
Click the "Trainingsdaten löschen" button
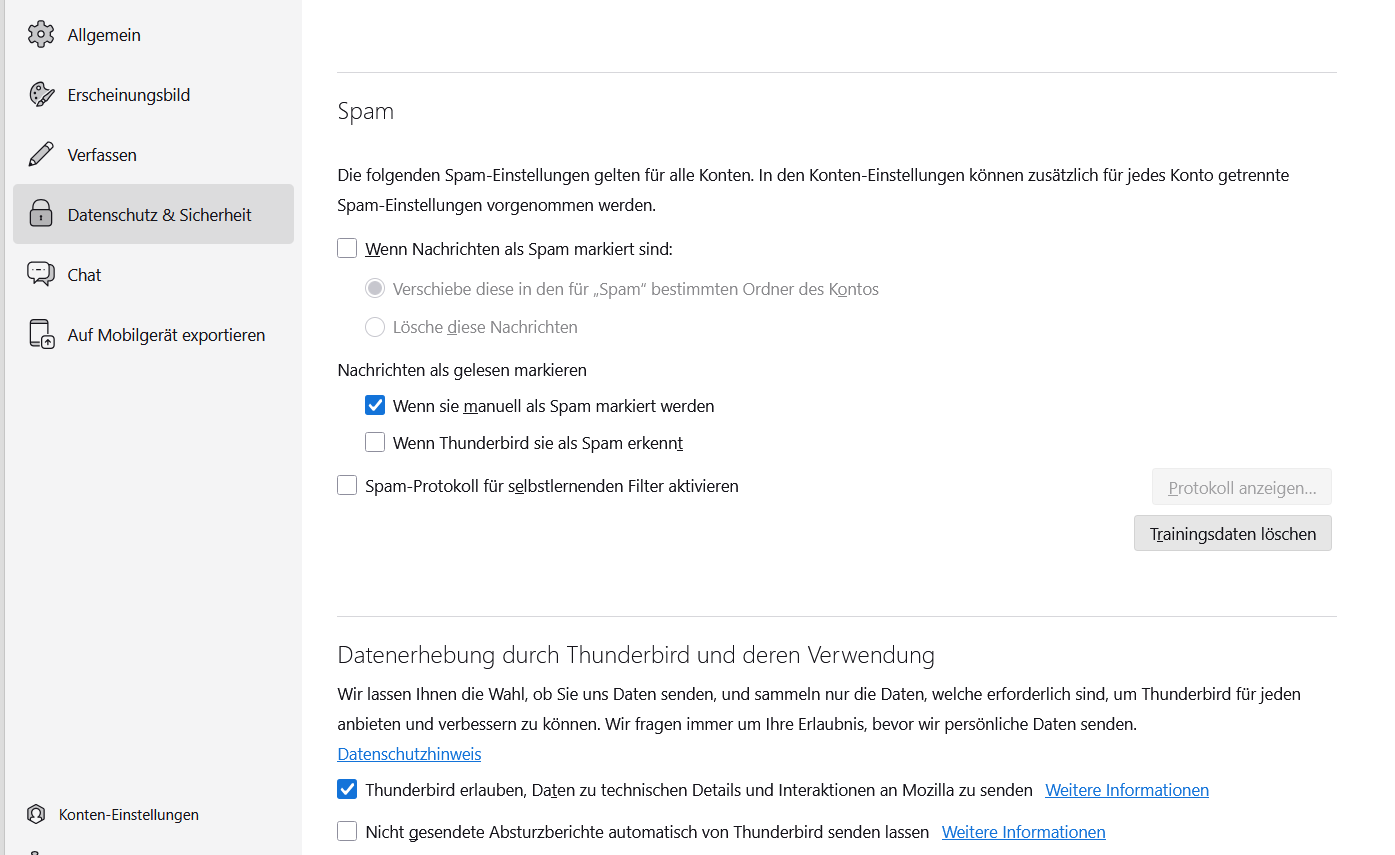click(x=1233, y=533)
